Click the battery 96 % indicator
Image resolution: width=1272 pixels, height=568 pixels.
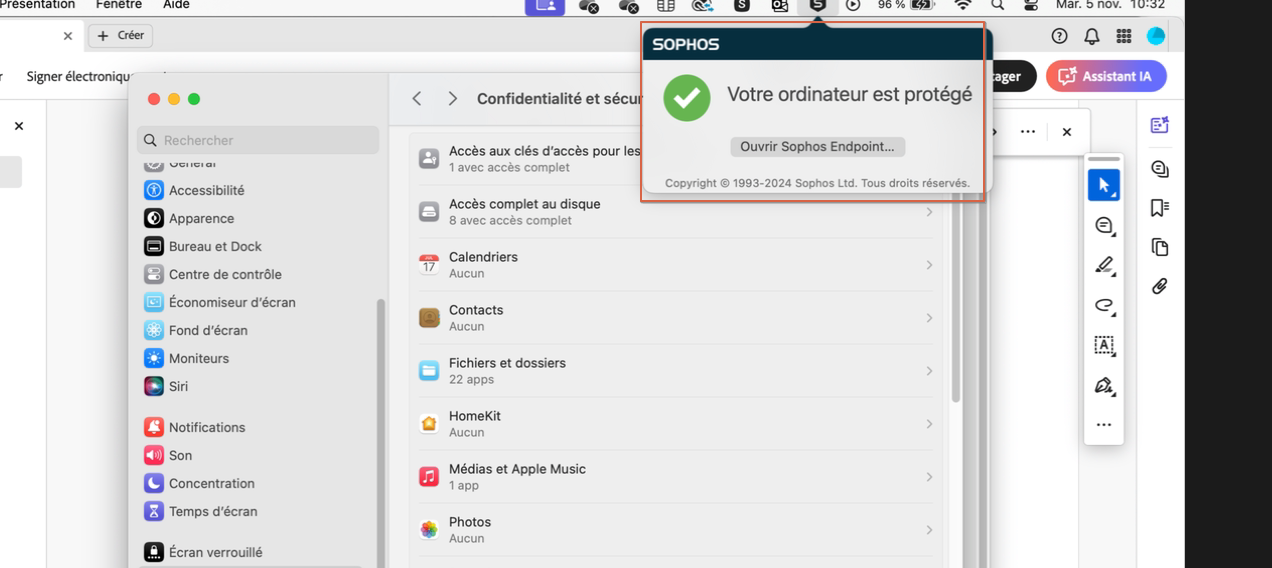[x=906, y=5]
